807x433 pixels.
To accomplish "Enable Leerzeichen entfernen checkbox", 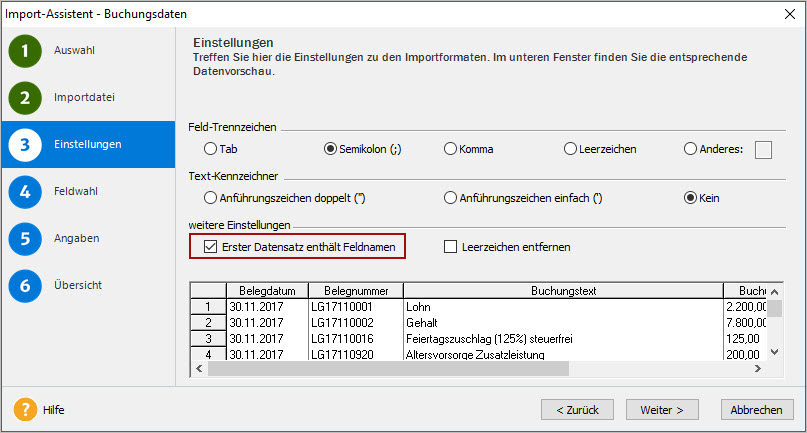I will pyautogui.click(x=450, y=246).
